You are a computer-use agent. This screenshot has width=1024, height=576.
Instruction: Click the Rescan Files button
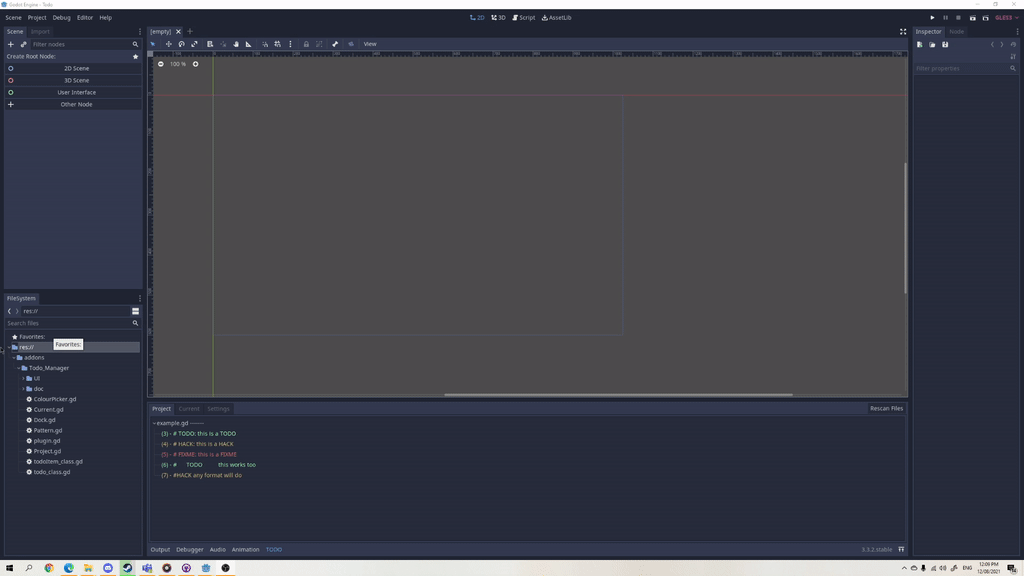point(886,408)
